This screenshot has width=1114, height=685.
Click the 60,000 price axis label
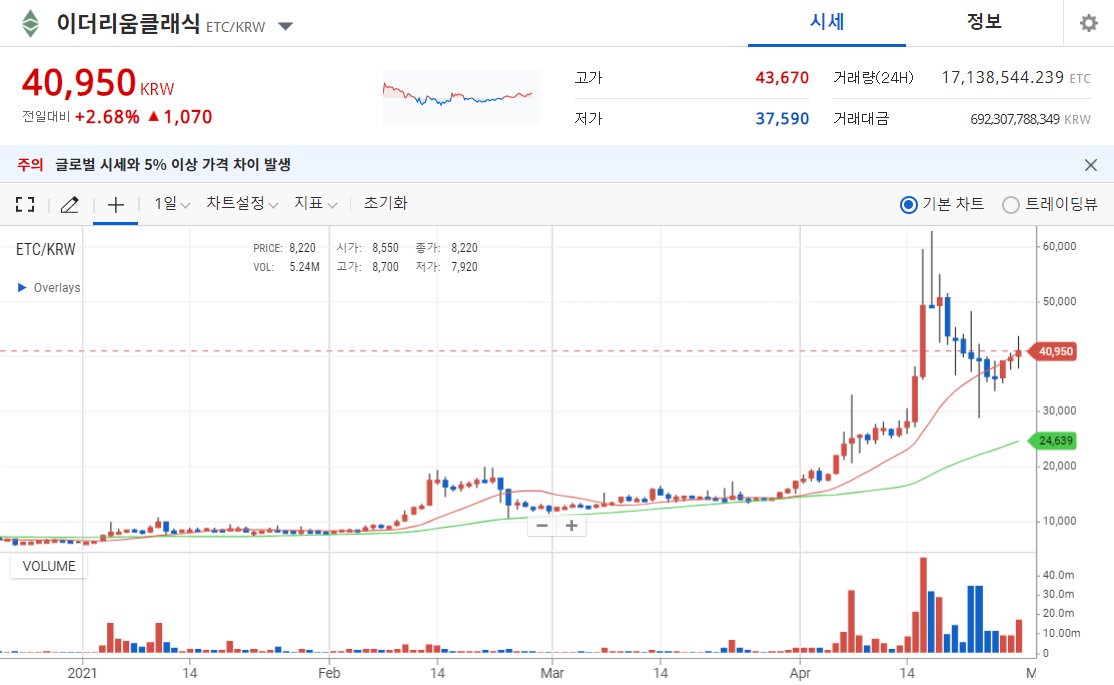point(1059,247)
